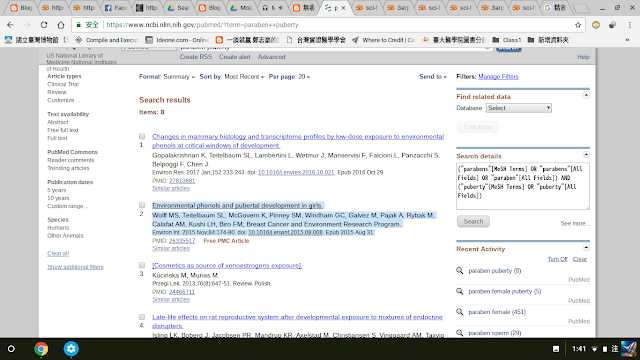Viewport: 640px width, 360px height.
Task: Filter by Review article type
Action: [57, 92]
